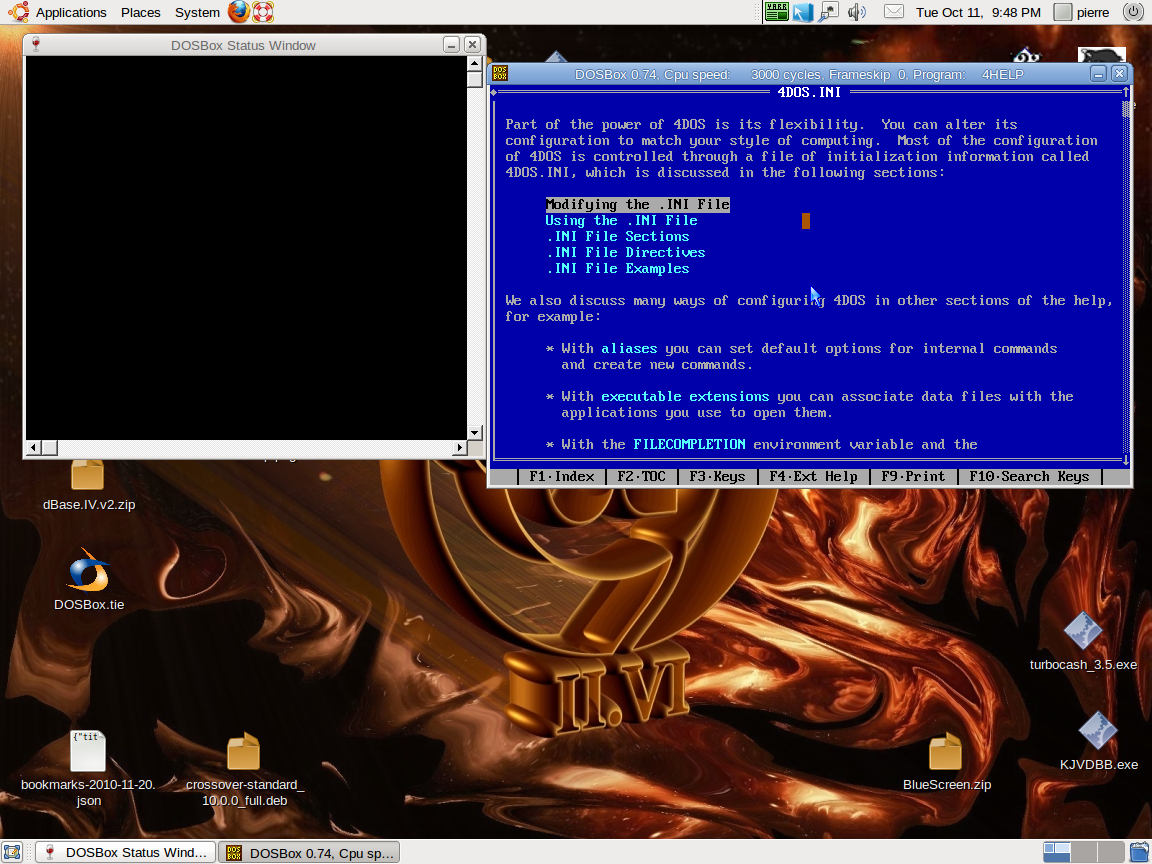Click F9 Print in help footer
The image size is (1152, 864).
point(913,477)
